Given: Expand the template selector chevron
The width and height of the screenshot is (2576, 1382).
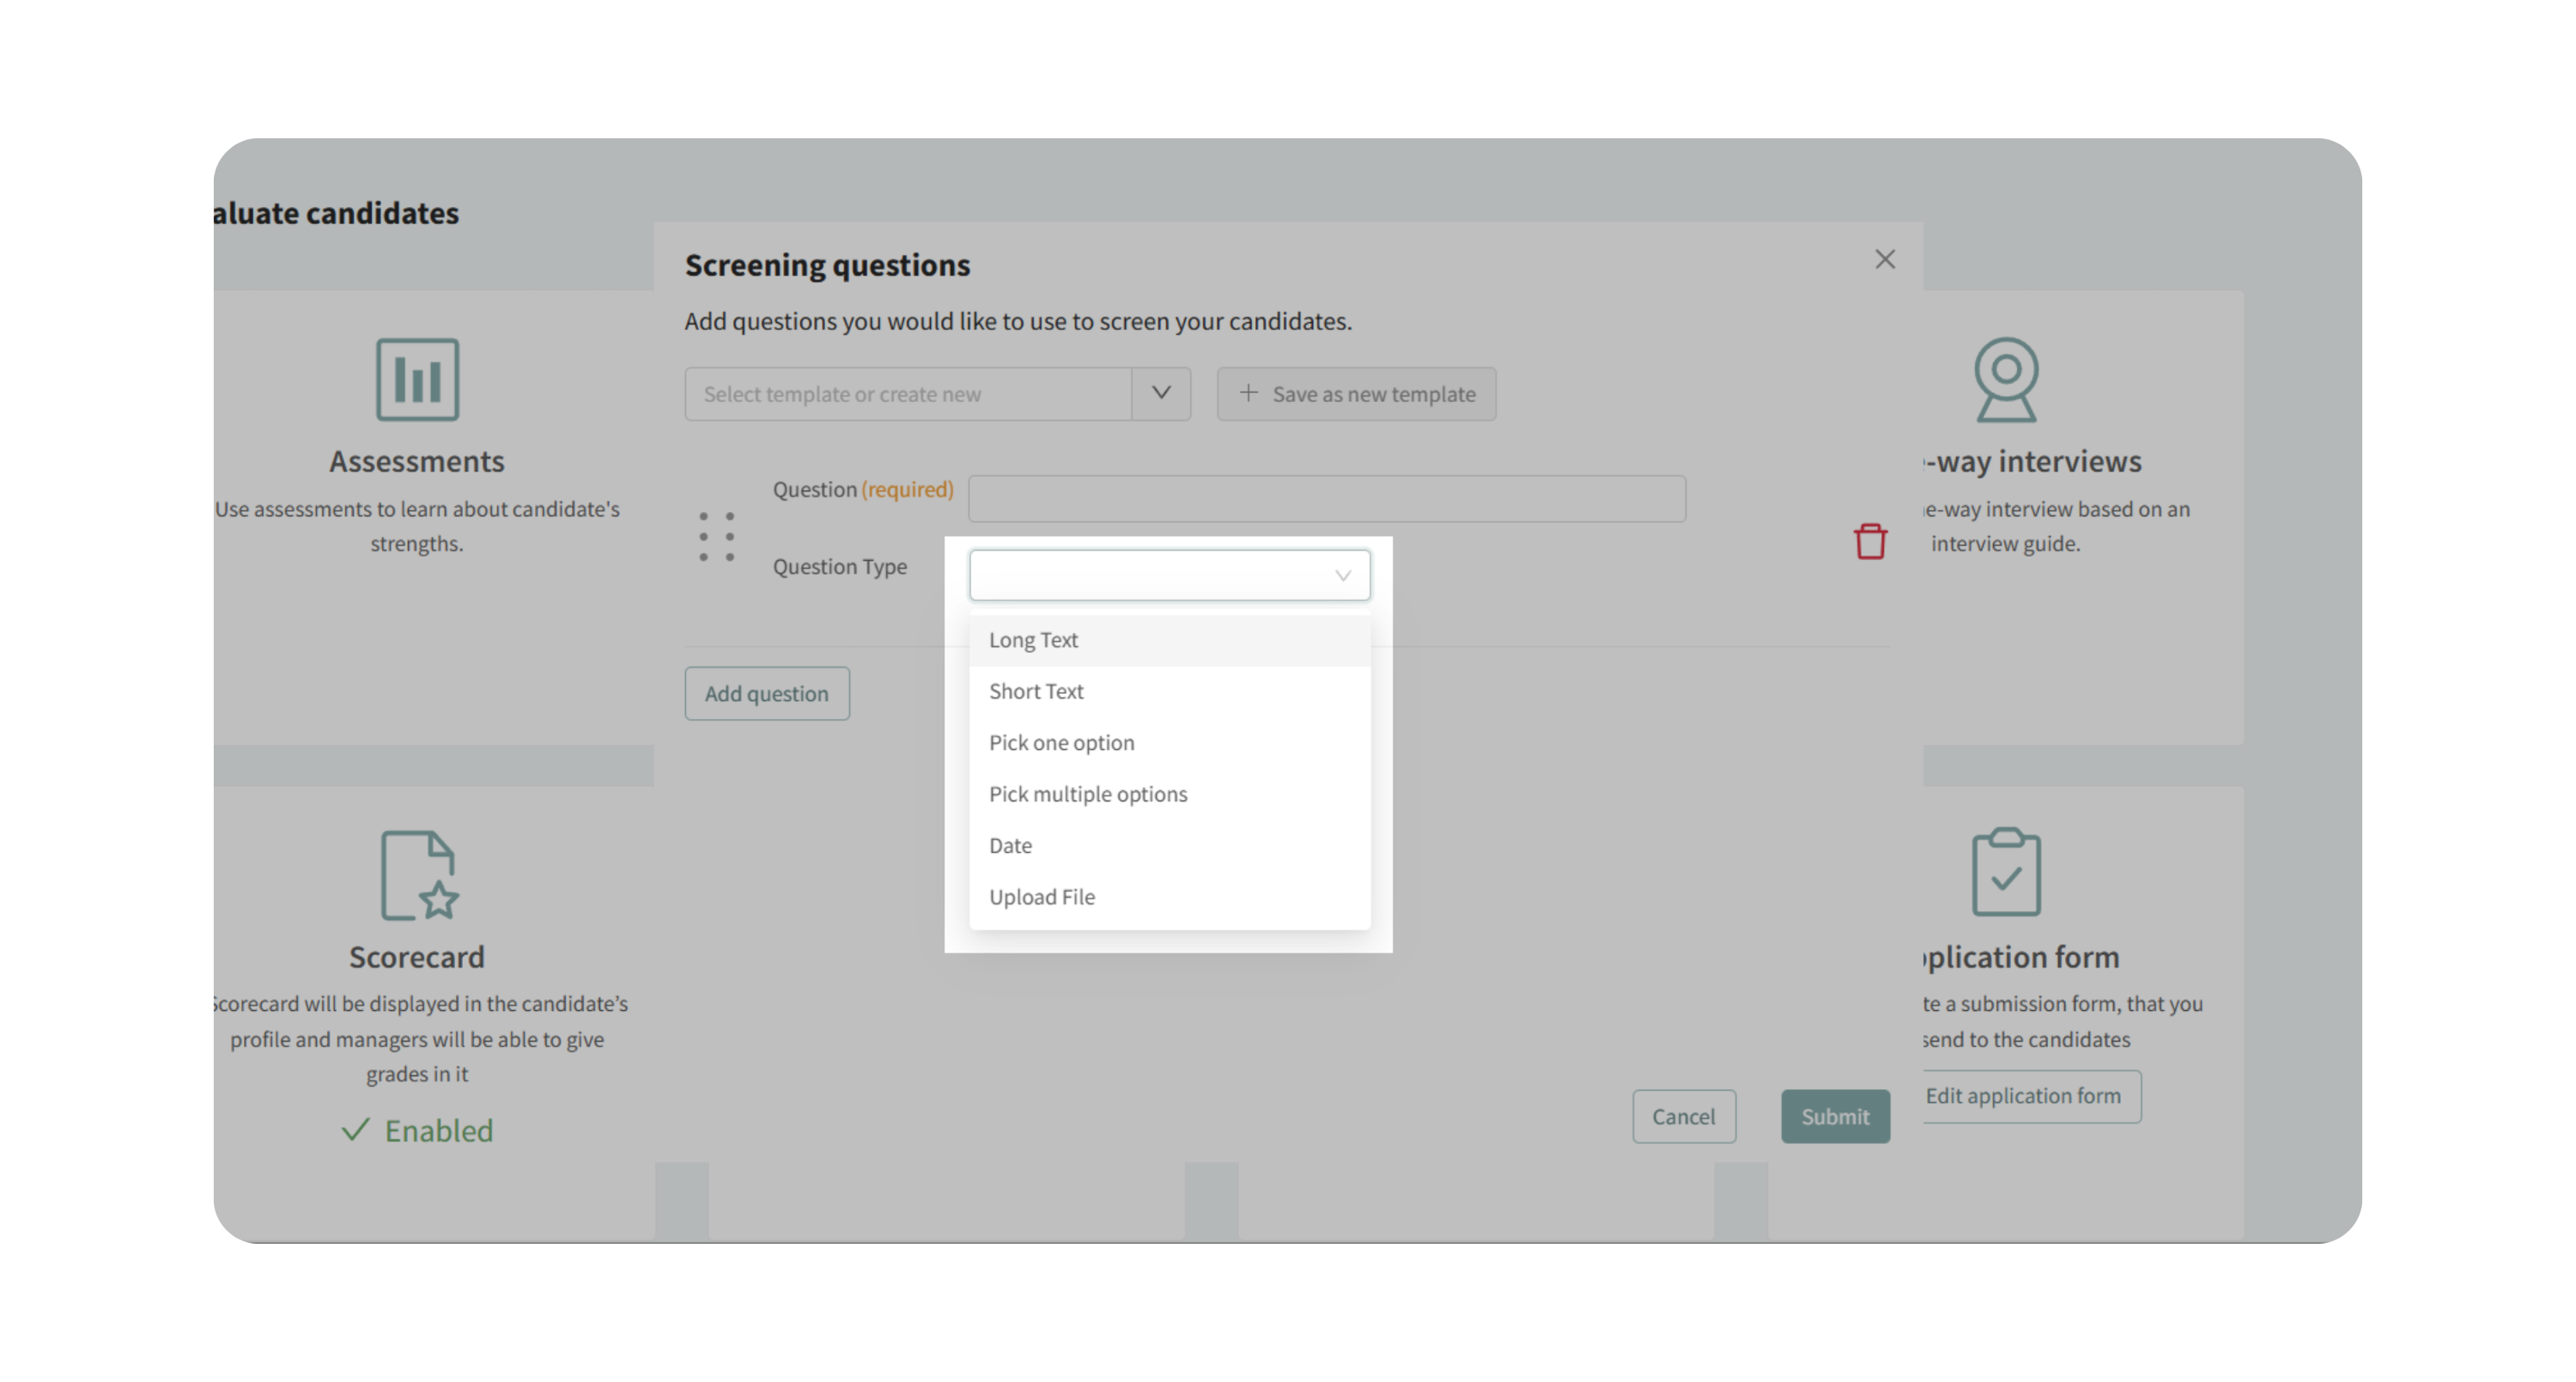Looking at the screenshot, I should pyautogui.click(x=1160, y=393).
